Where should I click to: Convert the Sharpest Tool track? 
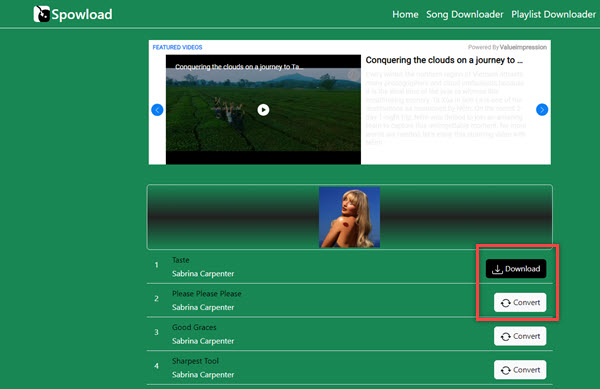pos(520,370)
